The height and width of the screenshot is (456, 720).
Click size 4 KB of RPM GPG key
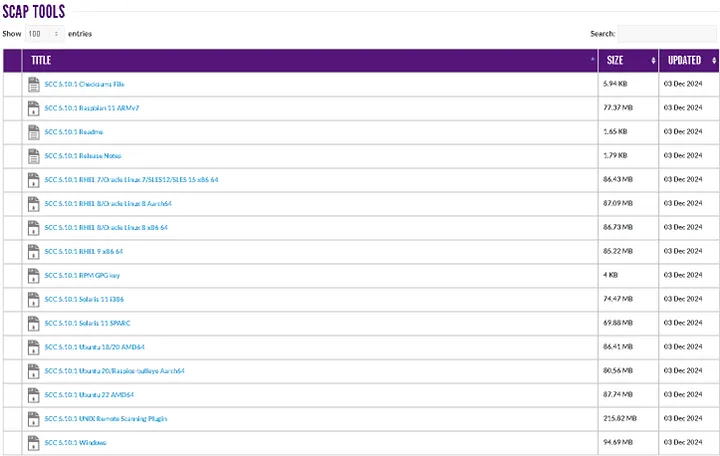(610, 275)
